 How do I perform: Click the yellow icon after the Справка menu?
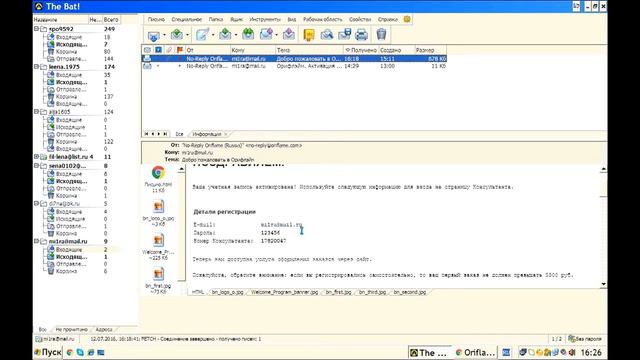click(x=407, y=19)
